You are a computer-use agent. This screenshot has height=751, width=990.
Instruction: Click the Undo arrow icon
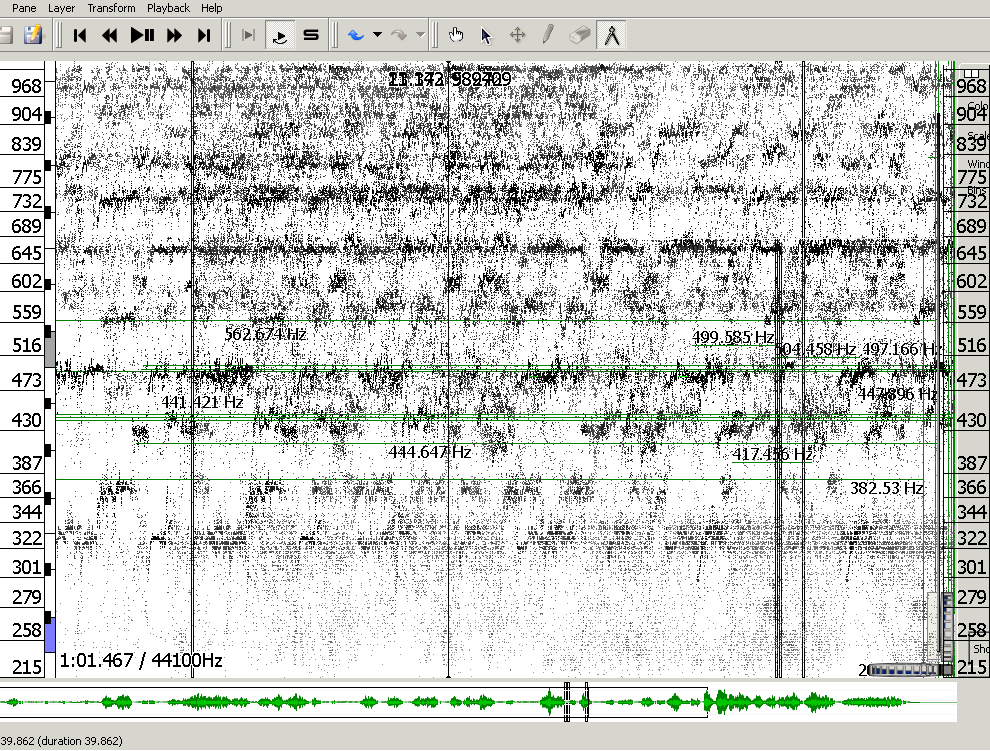tap(356, 36)
